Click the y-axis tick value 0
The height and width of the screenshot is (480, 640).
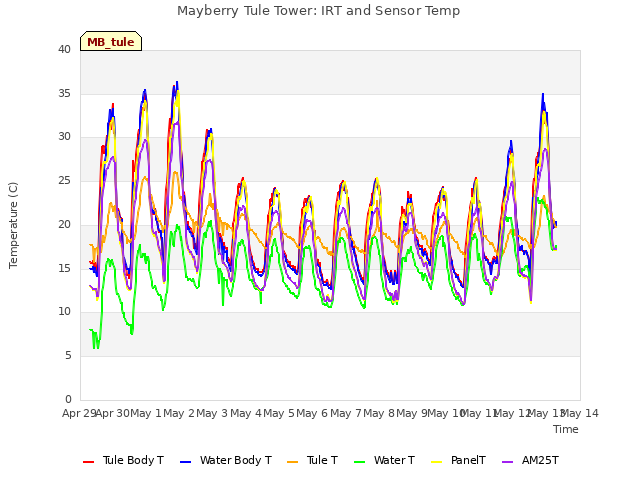68,399
